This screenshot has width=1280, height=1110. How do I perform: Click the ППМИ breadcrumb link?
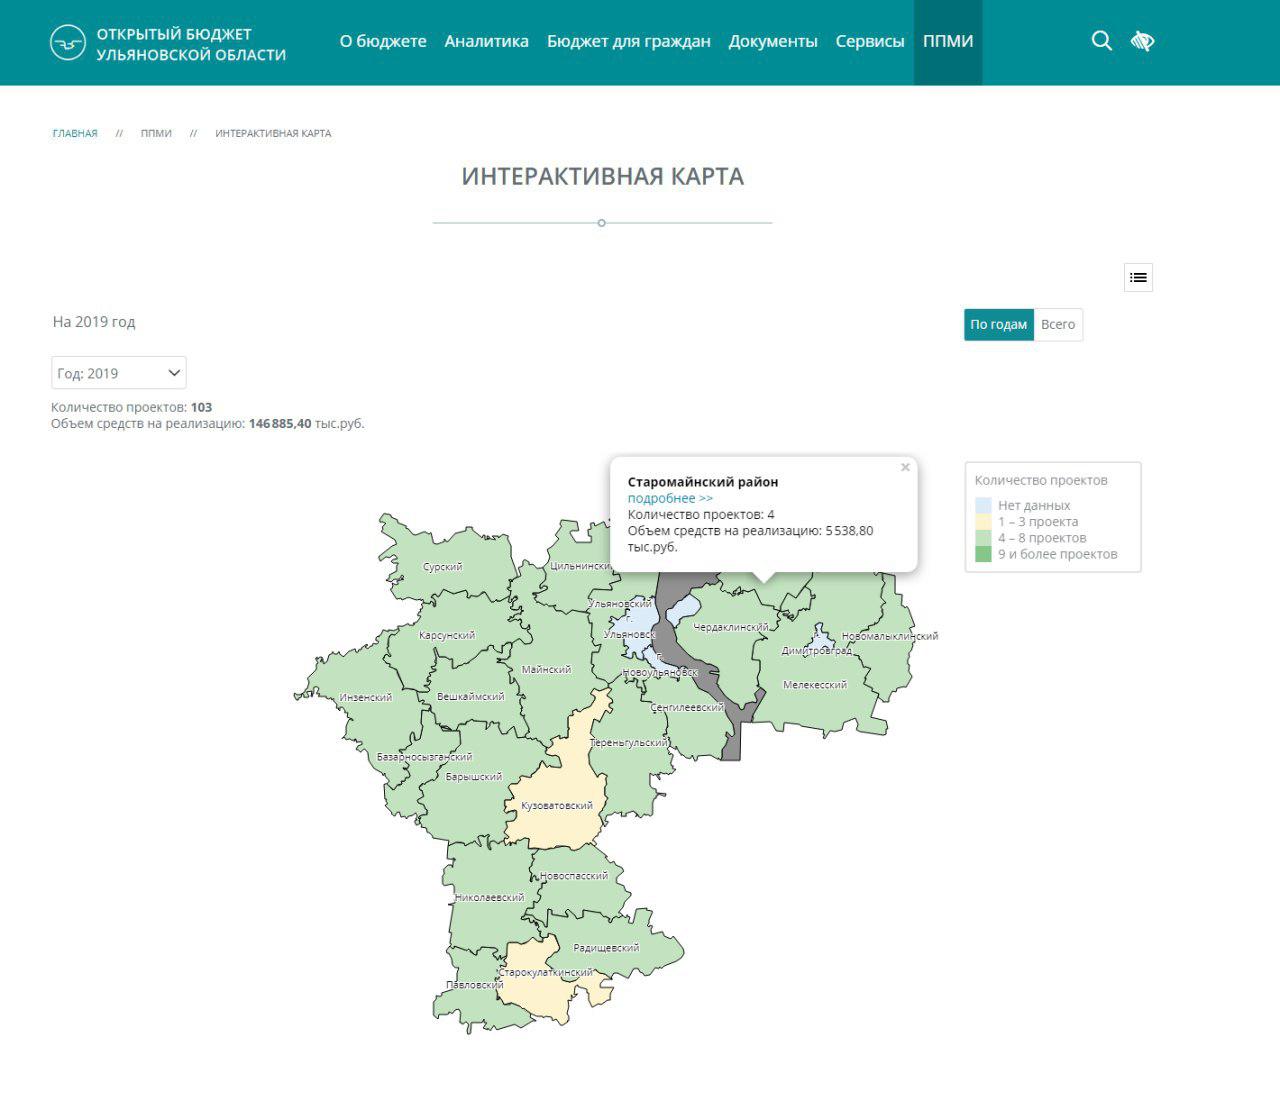pos(156,133)
